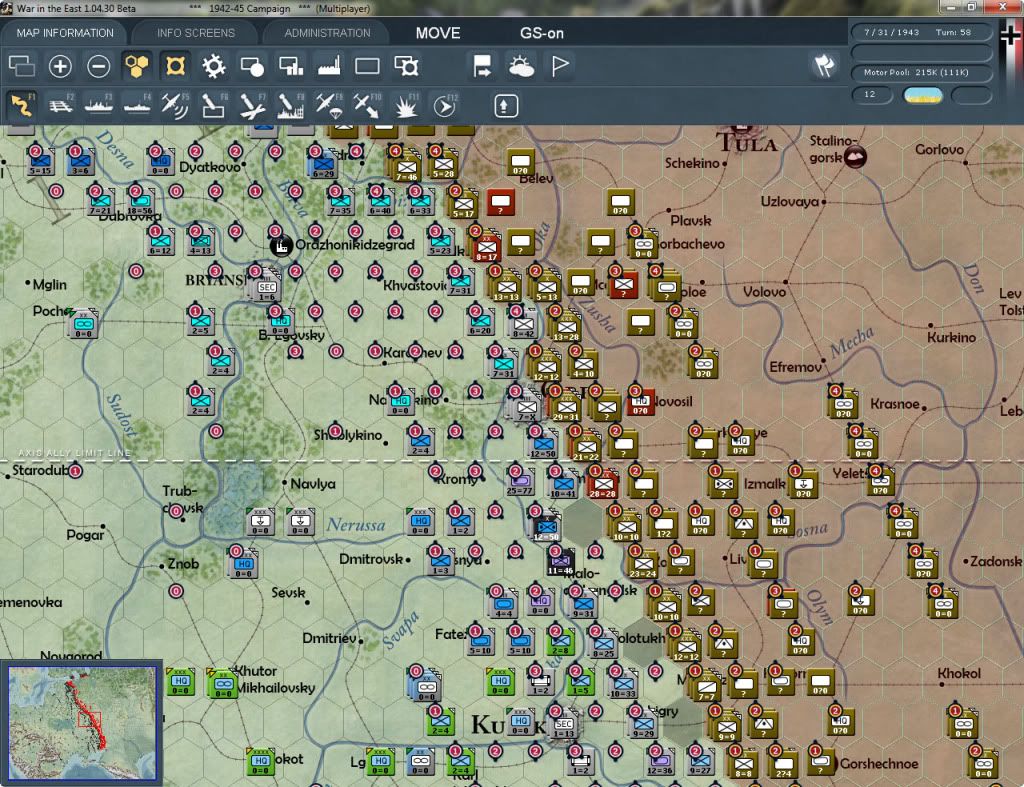Click the '12' counter field
Image resolution: width=1024 pixels, height=787 pixels.
[872, 95]
